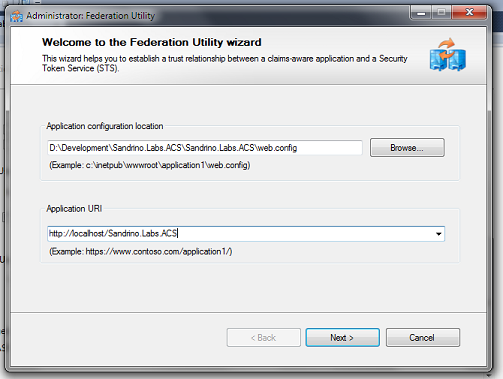Click the example text c:\inetpub\wwwroot\application1\web.config

tap(150, 165)
